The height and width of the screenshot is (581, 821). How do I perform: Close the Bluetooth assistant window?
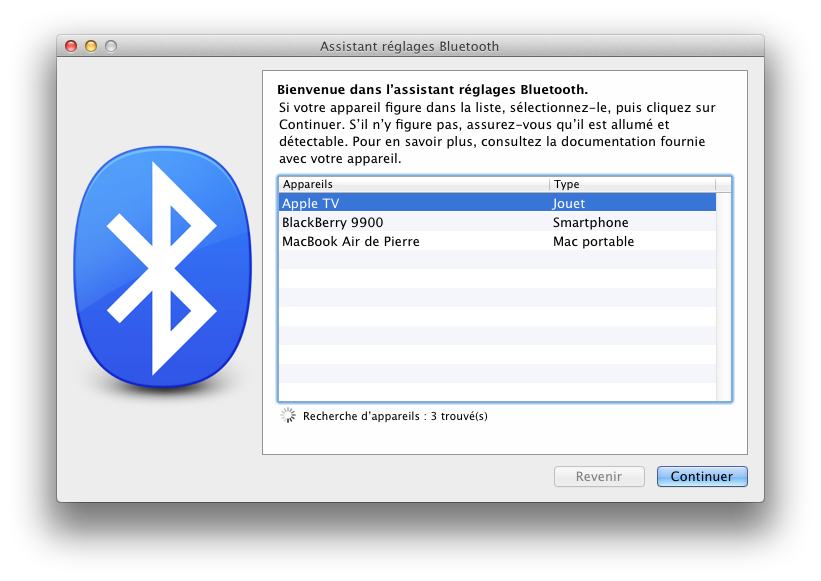pyautogui.click(x=71, y=46)
